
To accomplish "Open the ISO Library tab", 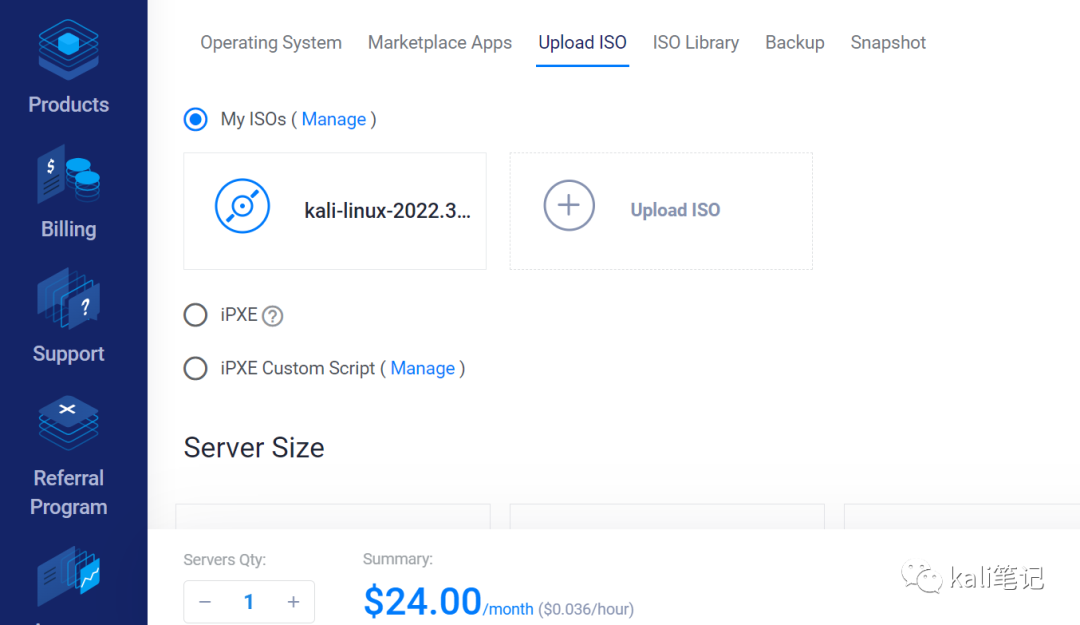I will (x=696, y=43).
